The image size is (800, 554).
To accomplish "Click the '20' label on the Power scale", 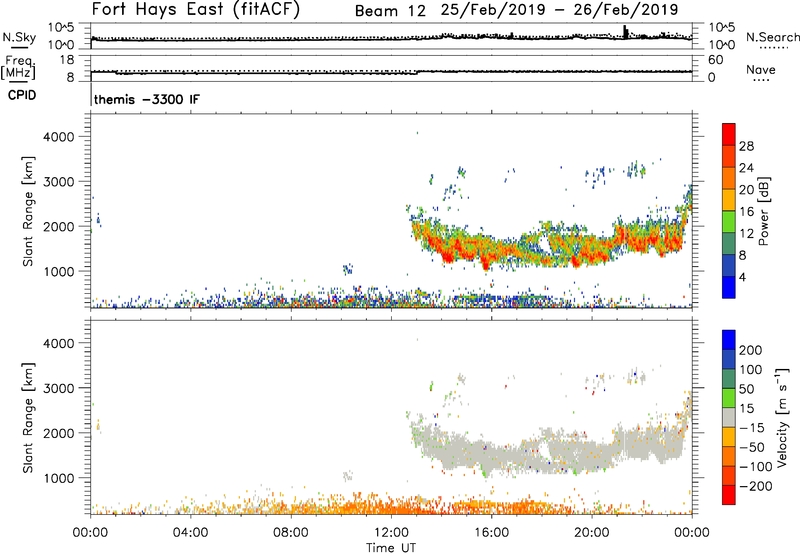I will pyautogui.click(x=746, y=190).
